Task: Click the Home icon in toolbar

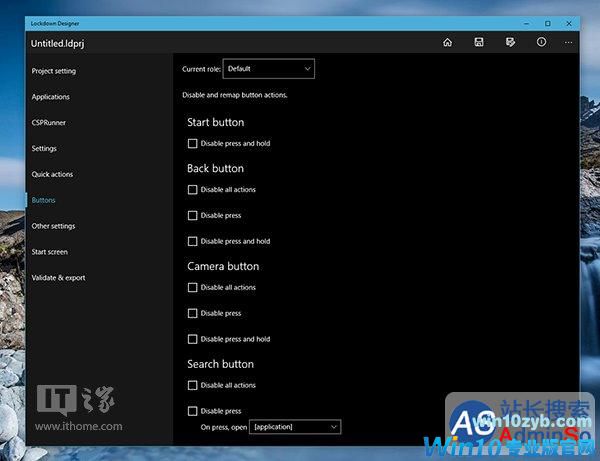Action: [x=447, y=42]
